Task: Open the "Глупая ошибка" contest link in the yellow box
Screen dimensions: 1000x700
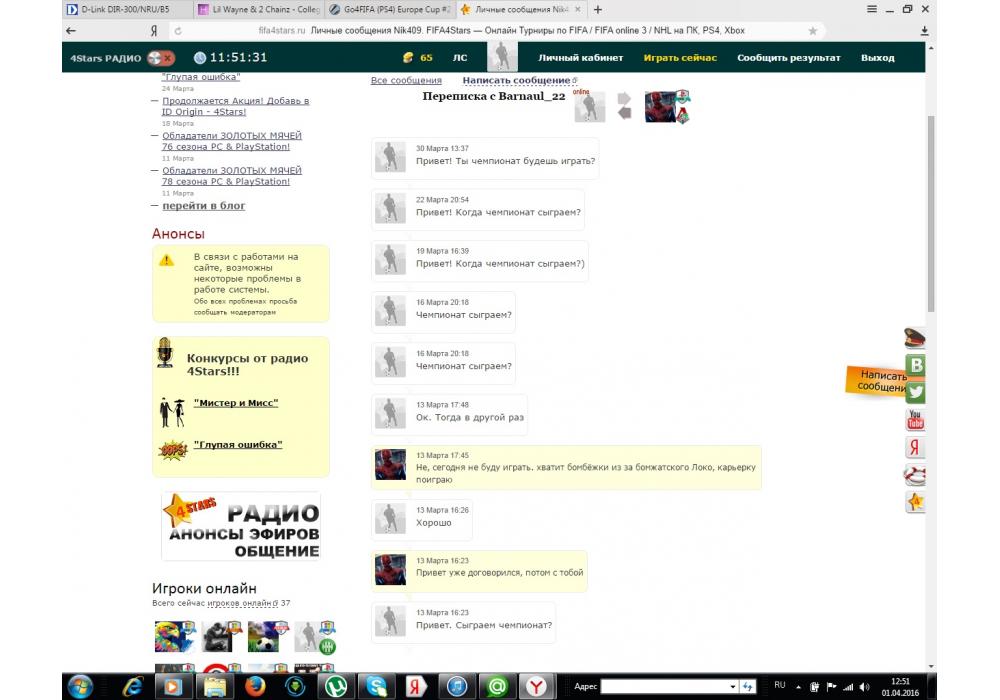Action: (238, 445)
